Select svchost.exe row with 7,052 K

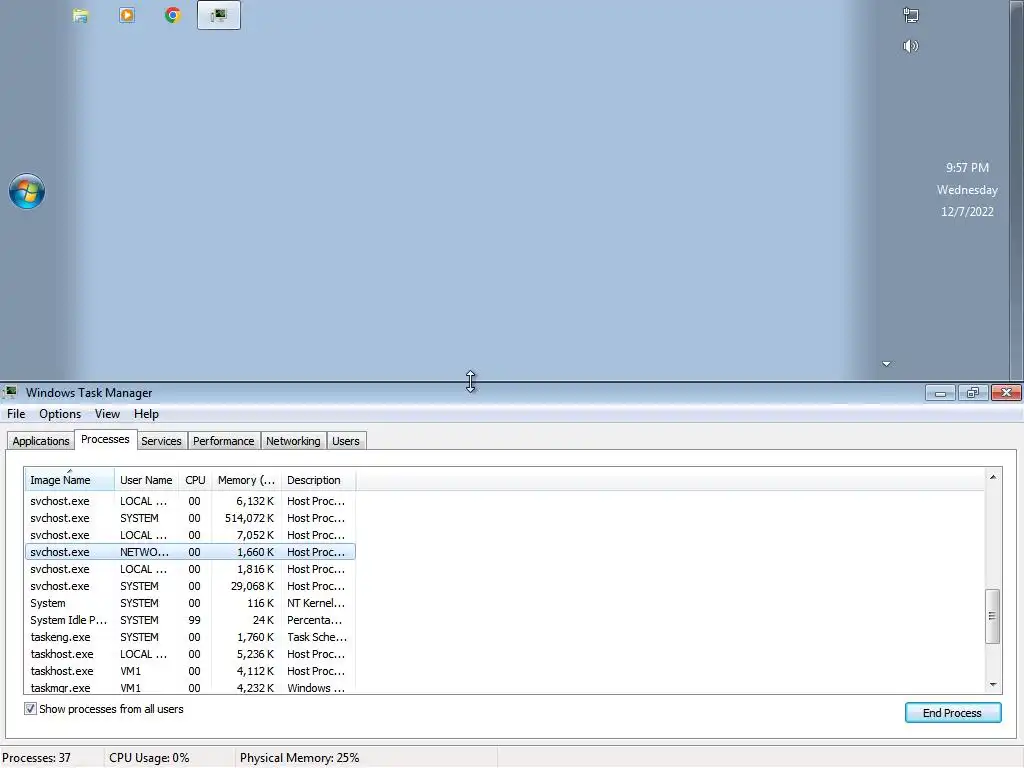(190, 535)
